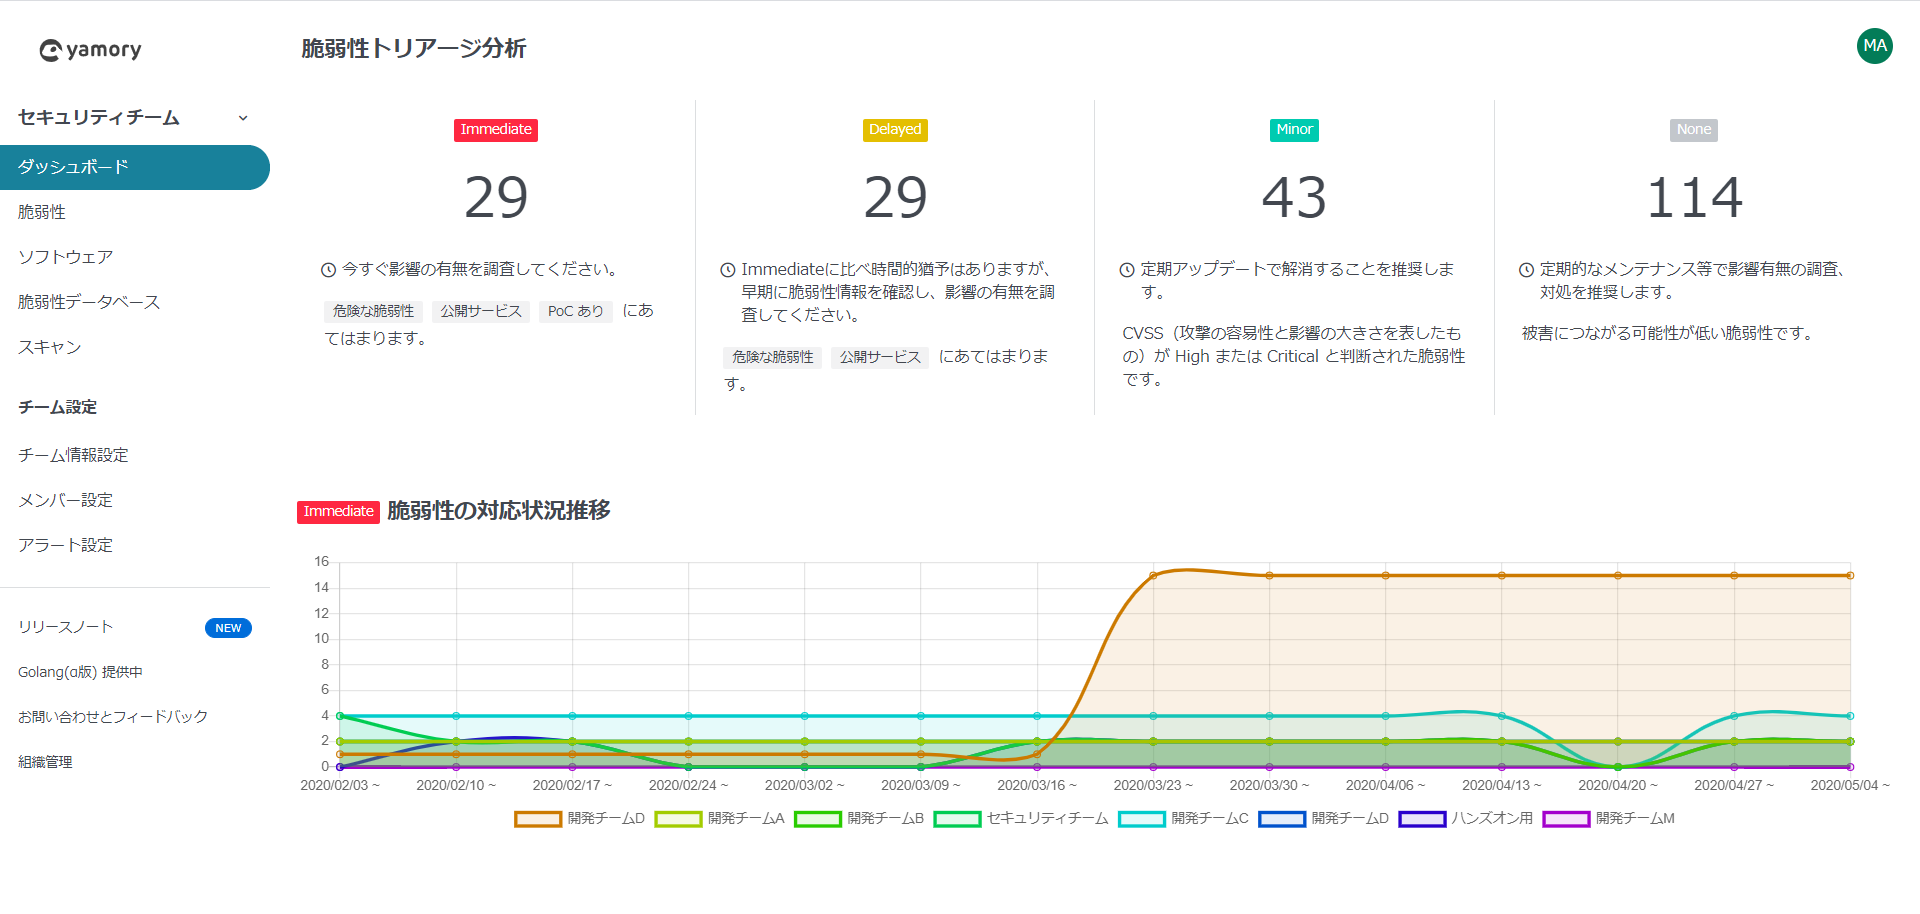This screenshot has height=914, width=1920.
Task: Click the 公開サービス tag in the Immediate card
Action: click(x=481, y=312)
